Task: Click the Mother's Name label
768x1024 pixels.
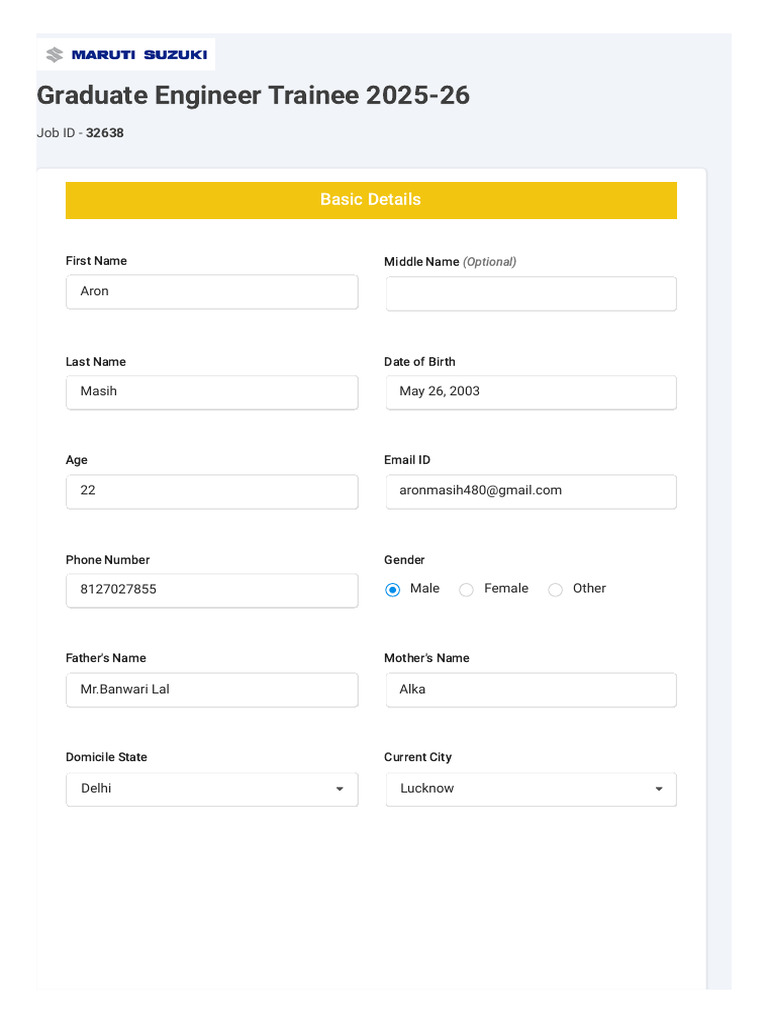Action: click(x=426, y=658)
